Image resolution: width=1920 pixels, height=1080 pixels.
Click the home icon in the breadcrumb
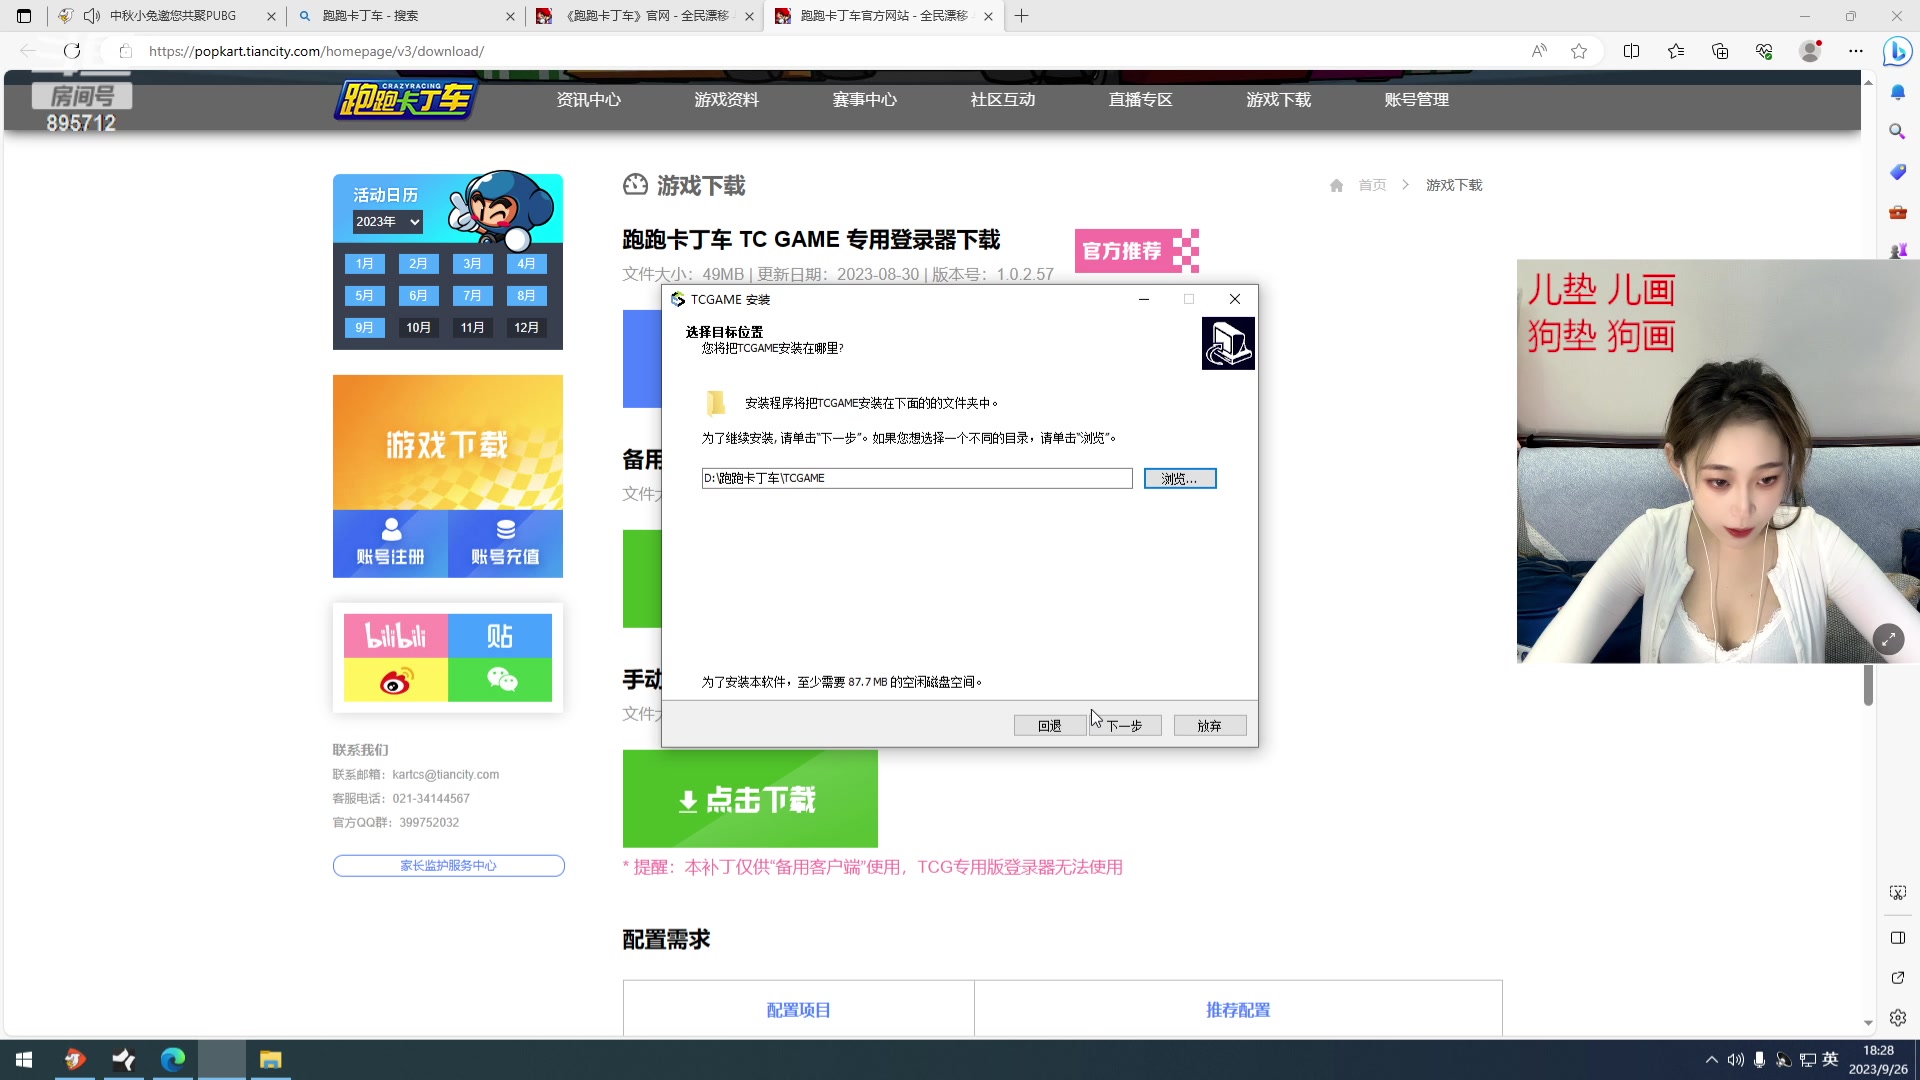[1336, 185]
